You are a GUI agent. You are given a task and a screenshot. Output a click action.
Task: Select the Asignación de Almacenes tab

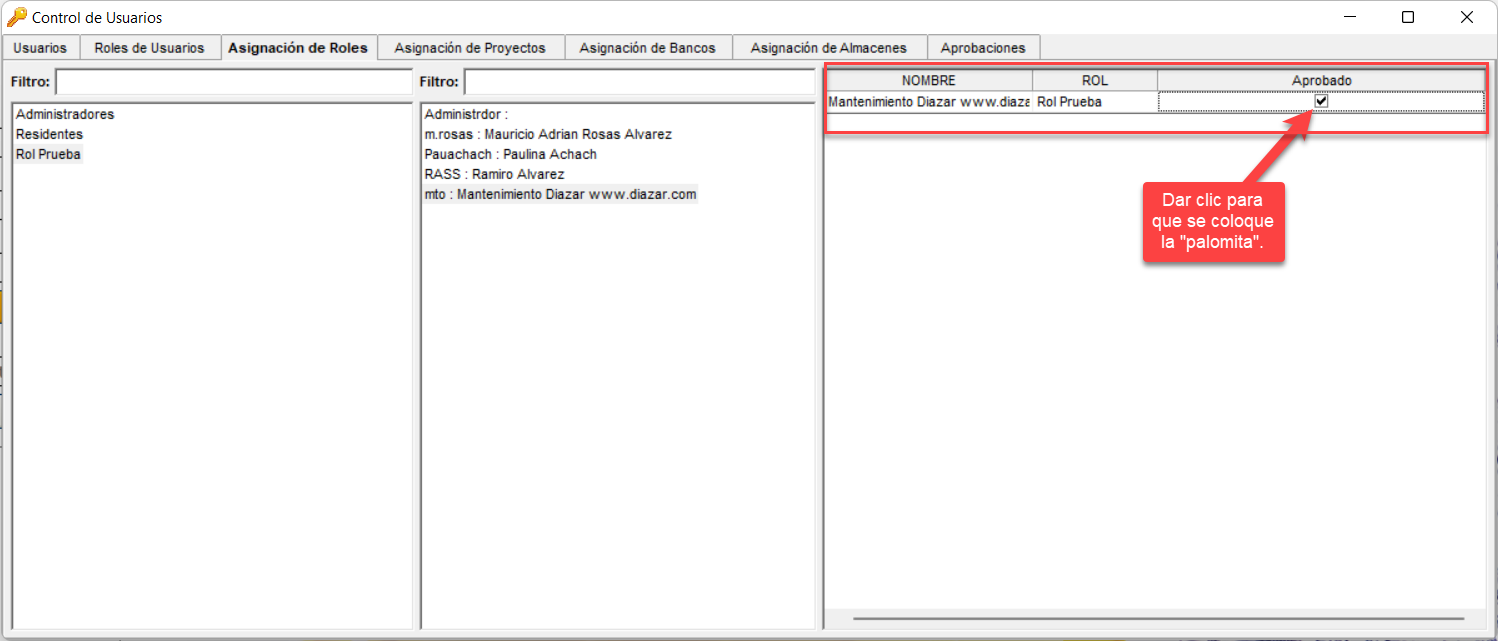click(830, 47)
